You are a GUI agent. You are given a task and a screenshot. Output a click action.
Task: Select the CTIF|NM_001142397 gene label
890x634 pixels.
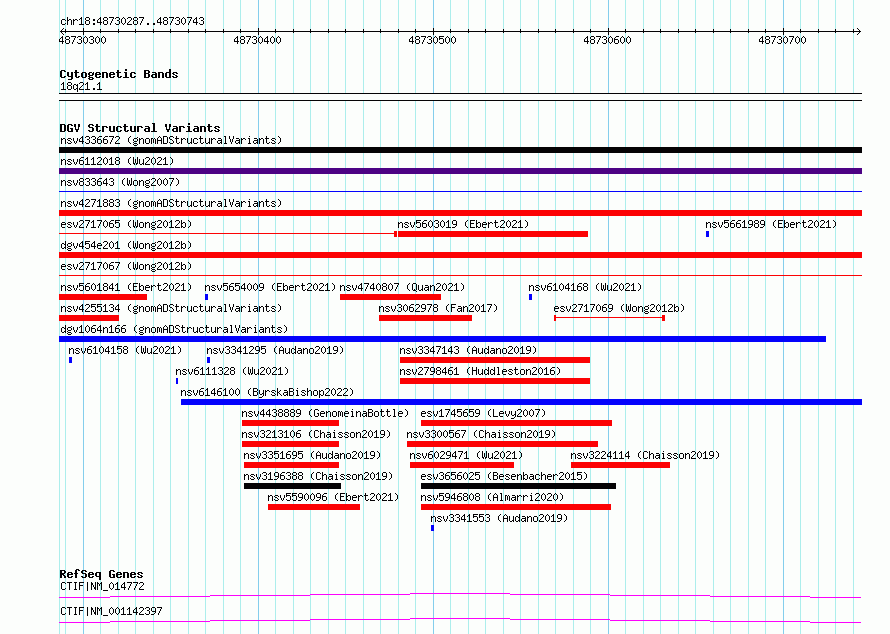tap(111, 611)
